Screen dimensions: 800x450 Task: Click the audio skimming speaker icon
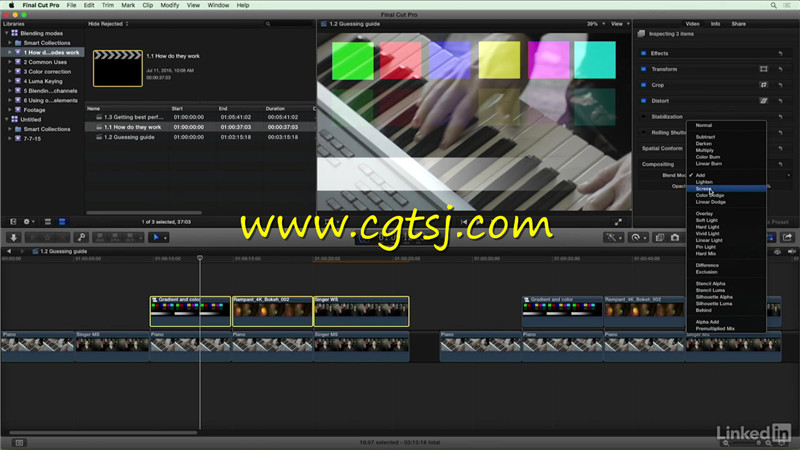pos(791,252)
